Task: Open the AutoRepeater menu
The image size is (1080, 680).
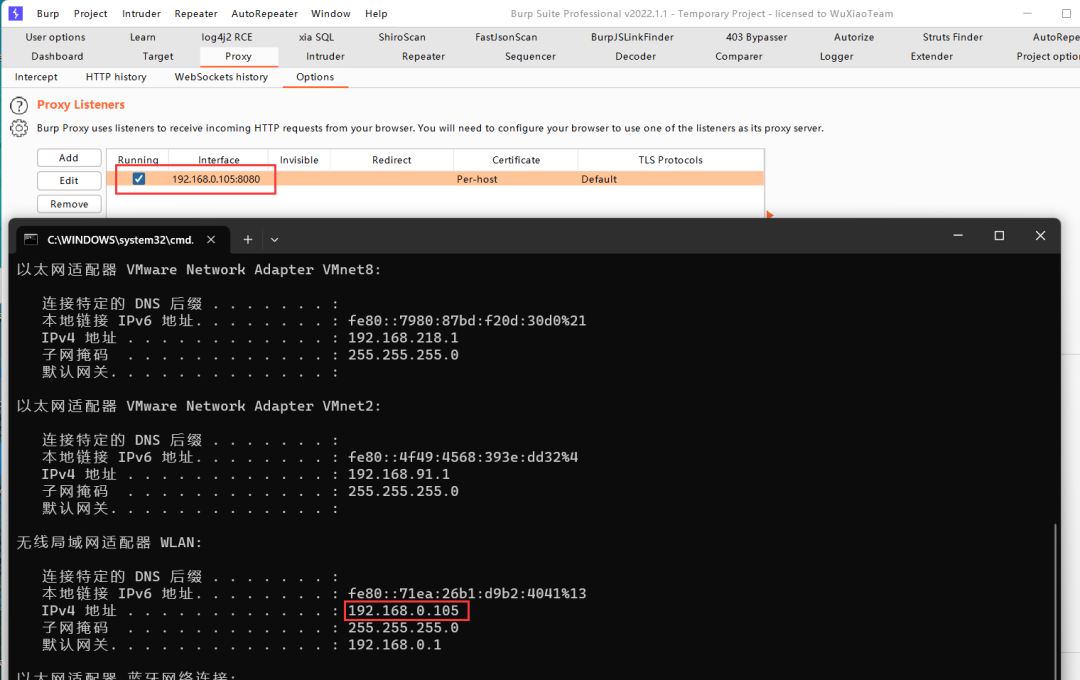Action: coord(264,13)
